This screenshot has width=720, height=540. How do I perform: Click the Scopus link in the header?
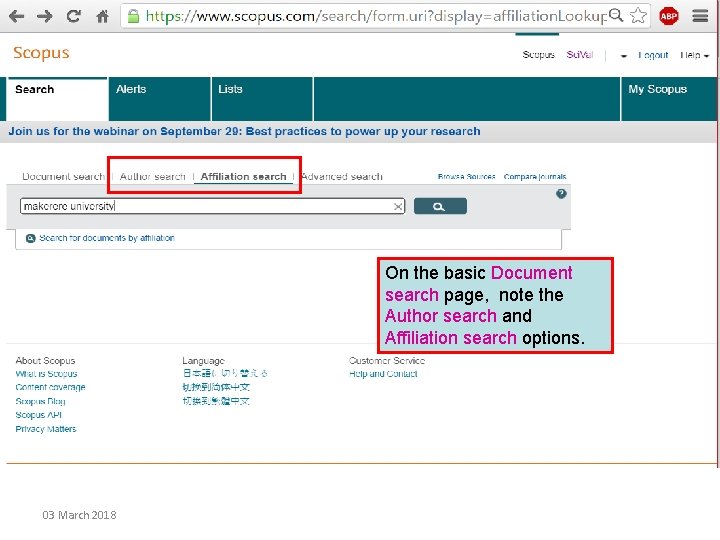[539, 55]
